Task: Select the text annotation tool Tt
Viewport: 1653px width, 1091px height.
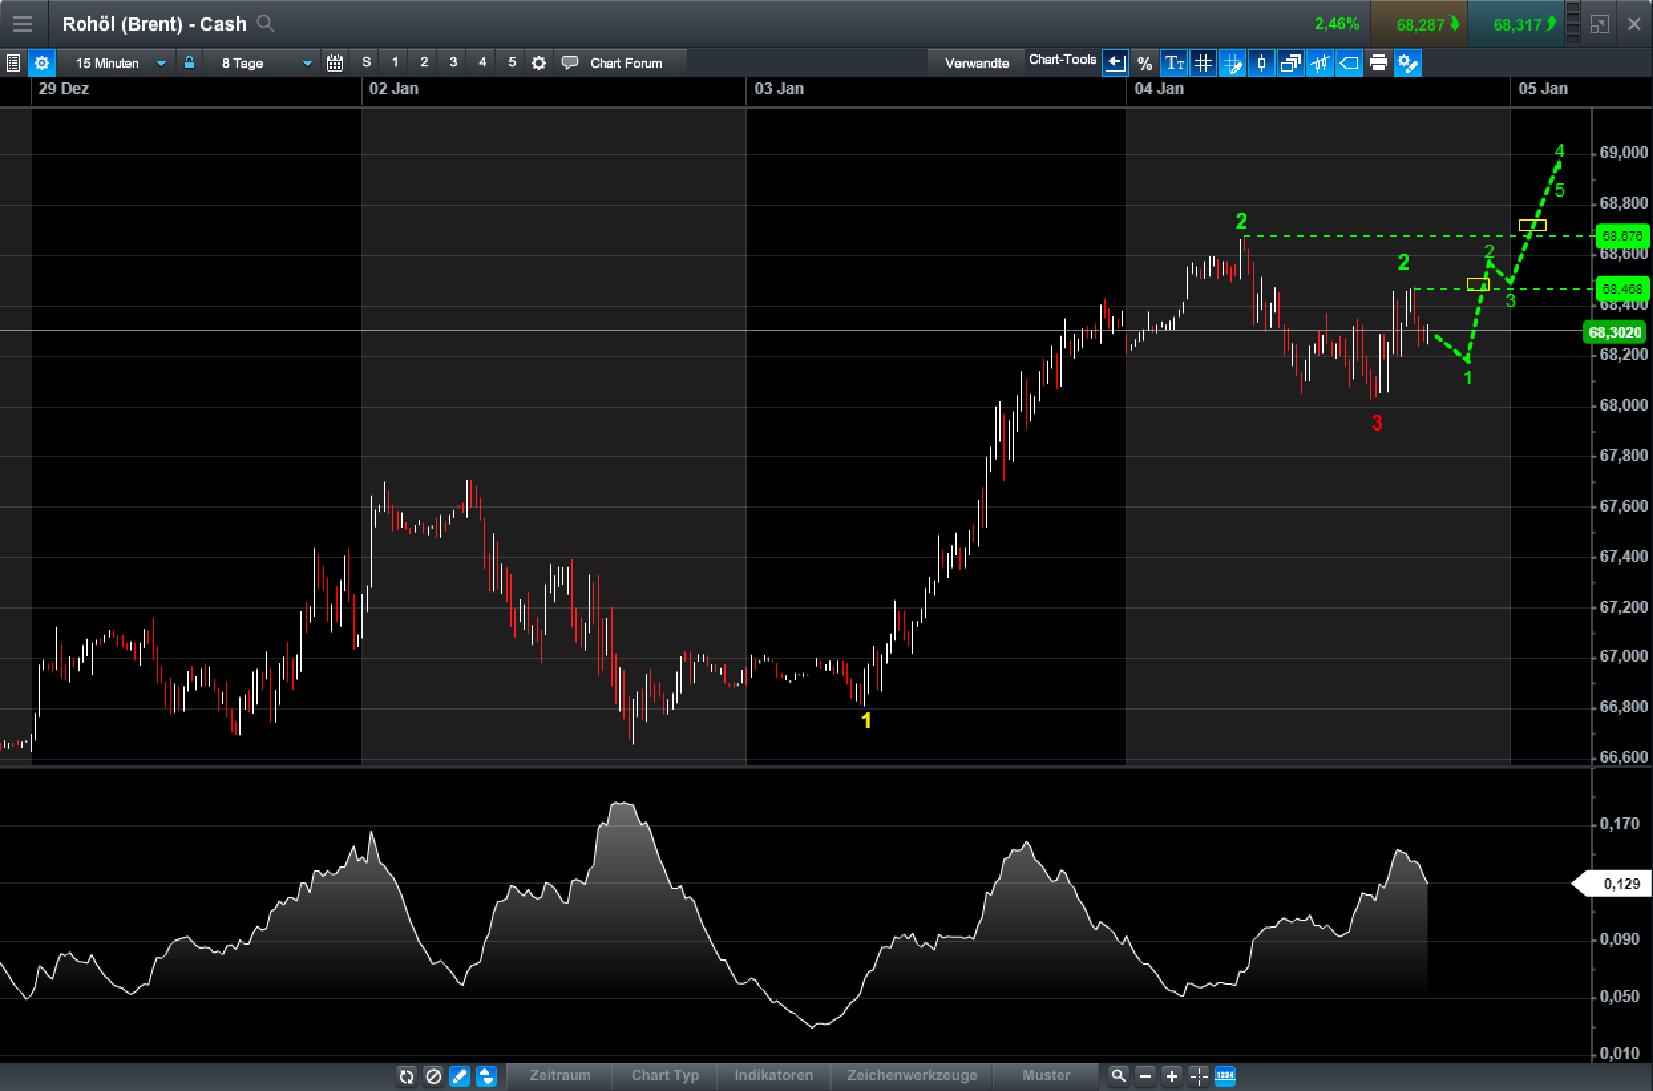Action: point(1175,63)
